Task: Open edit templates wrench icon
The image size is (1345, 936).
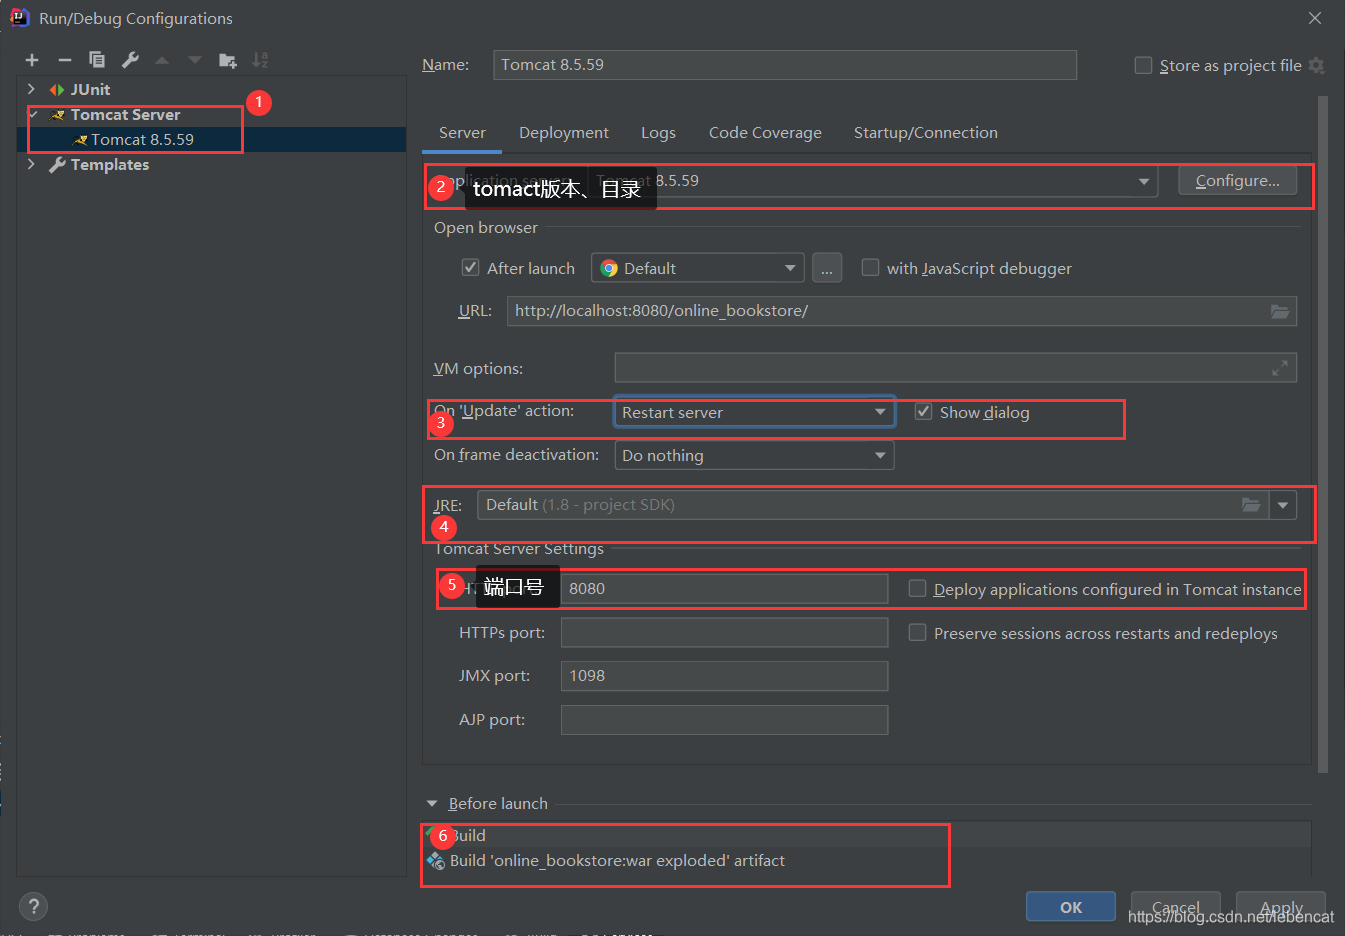Action: pyautogui.click(x=130, y=60)
